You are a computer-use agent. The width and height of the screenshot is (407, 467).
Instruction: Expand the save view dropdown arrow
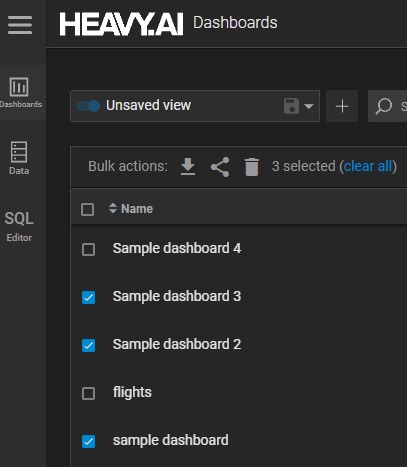point(309,106)
